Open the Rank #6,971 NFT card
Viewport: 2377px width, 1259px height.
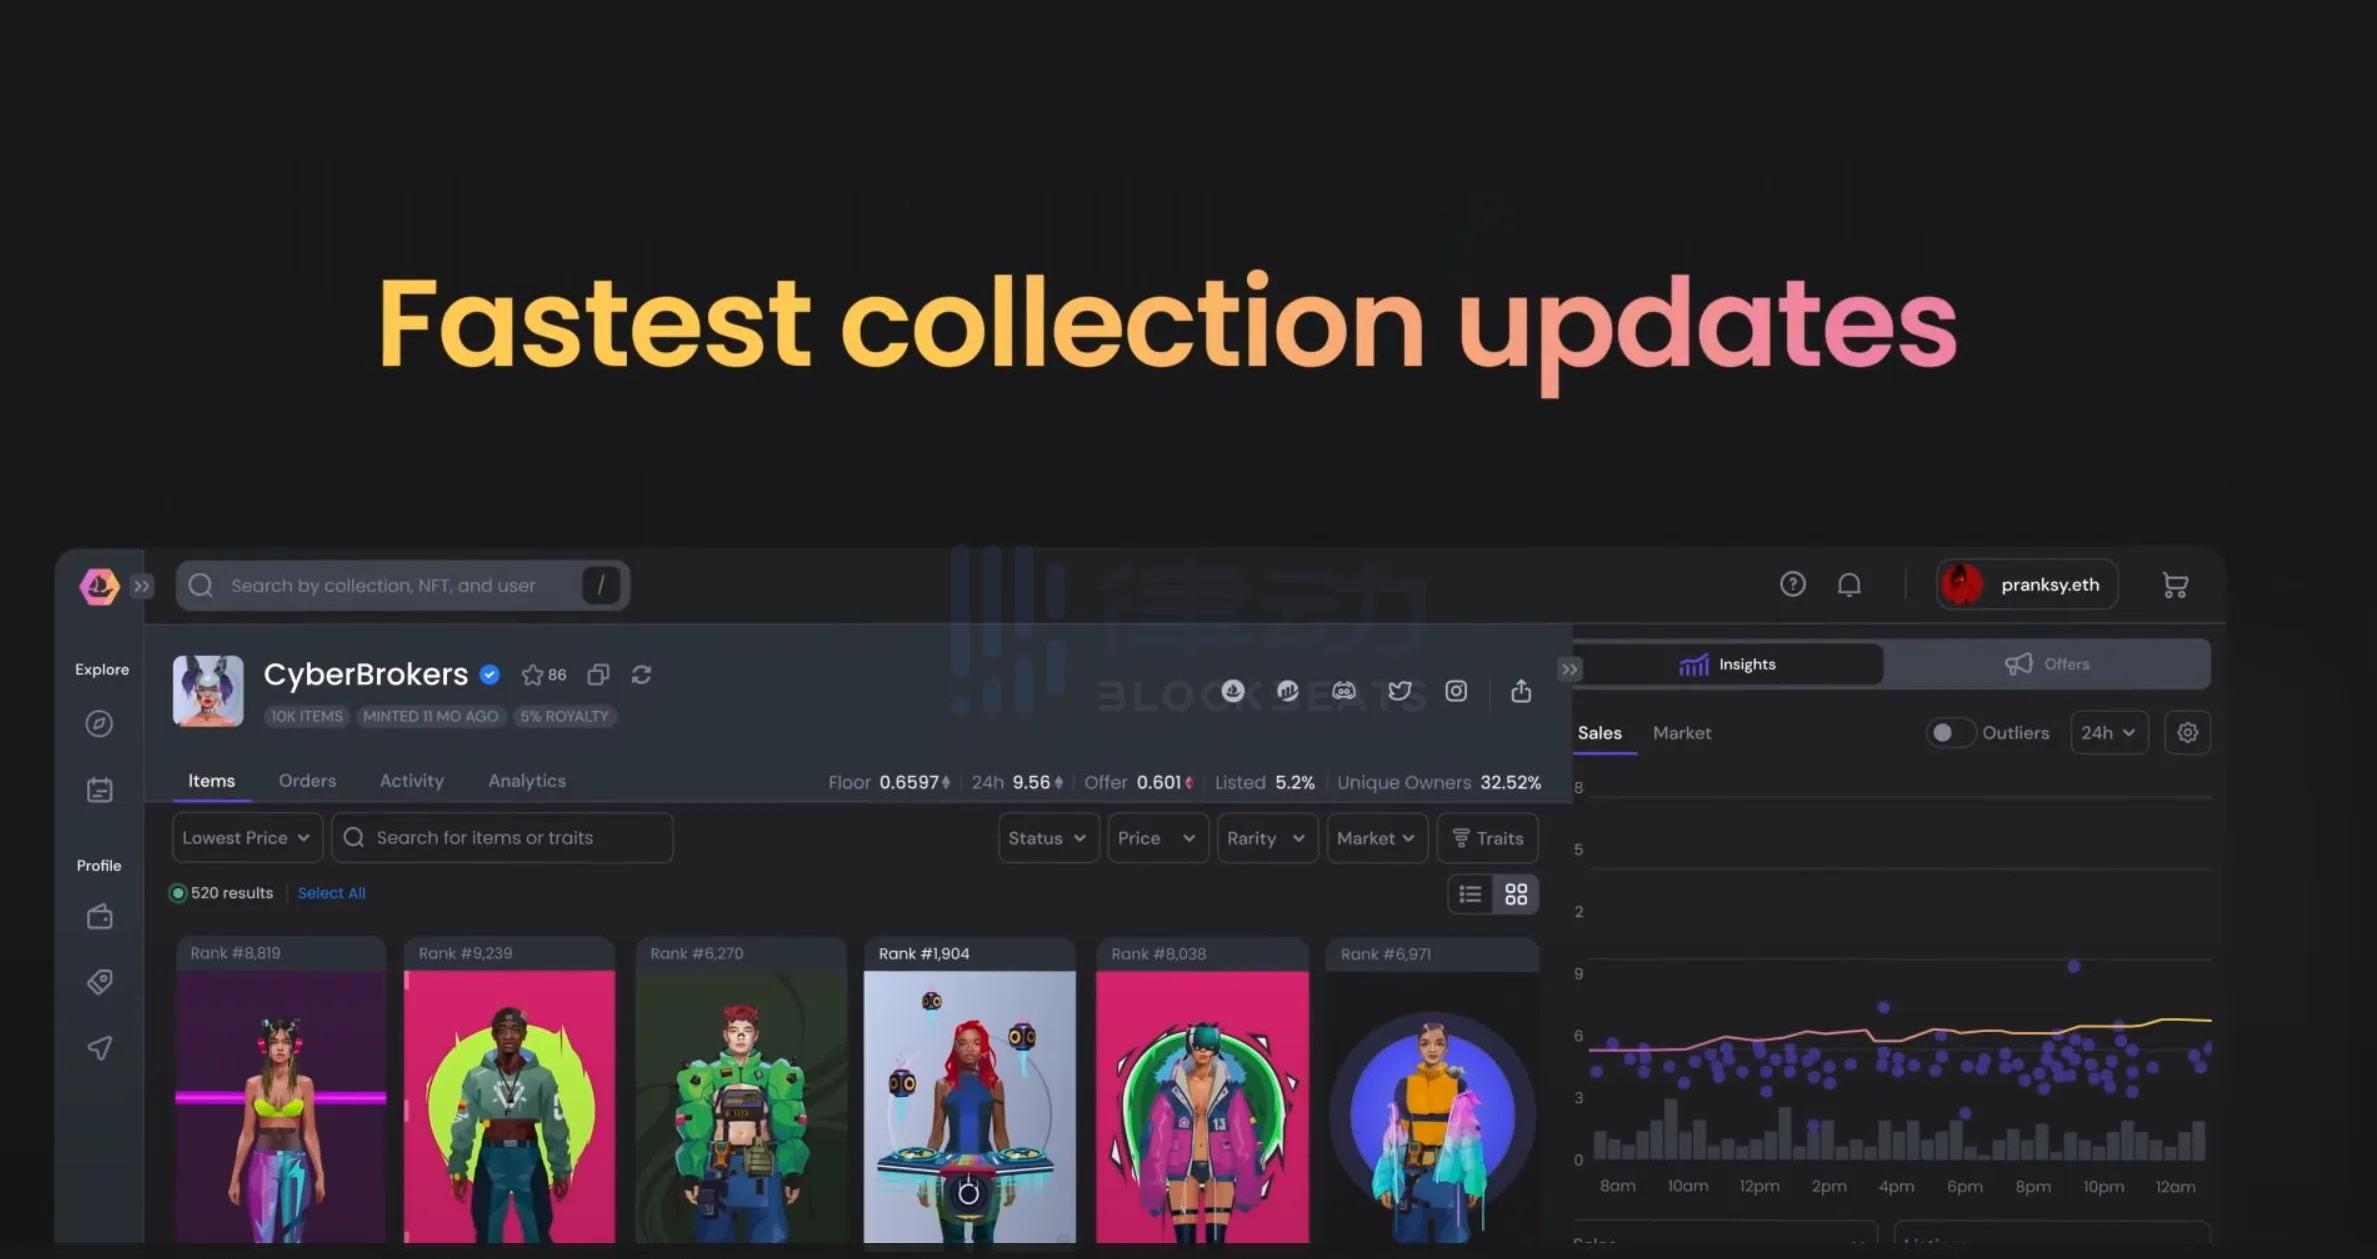point(1432,1091)
